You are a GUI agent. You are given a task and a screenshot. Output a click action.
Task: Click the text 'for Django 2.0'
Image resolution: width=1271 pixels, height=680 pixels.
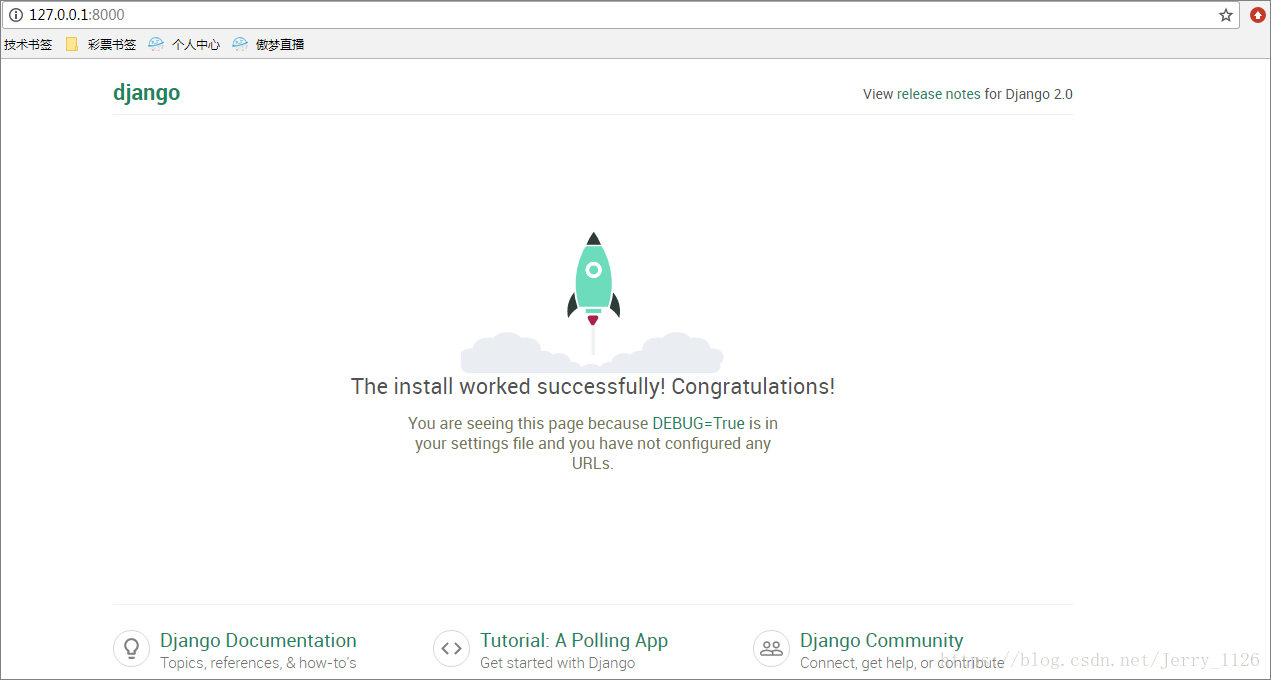[1029, 94]
